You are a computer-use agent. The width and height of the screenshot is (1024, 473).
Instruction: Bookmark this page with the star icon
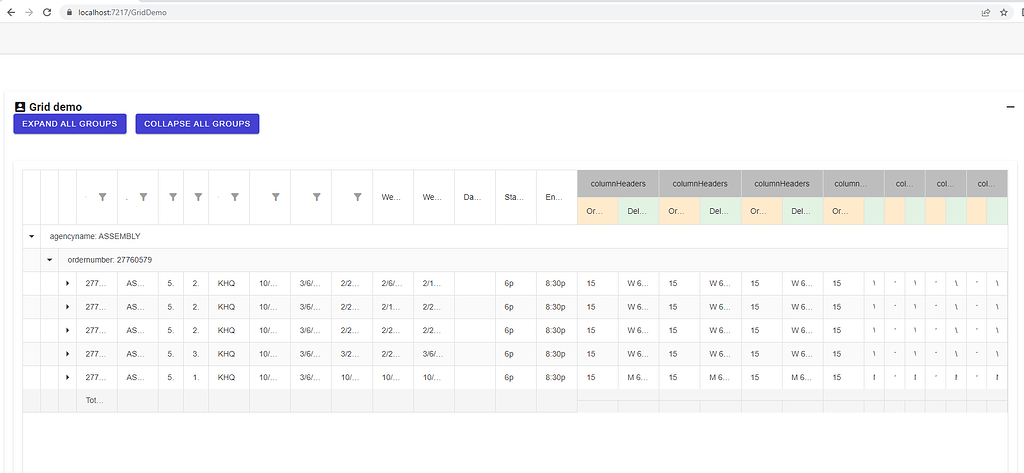click(1003, 12)
